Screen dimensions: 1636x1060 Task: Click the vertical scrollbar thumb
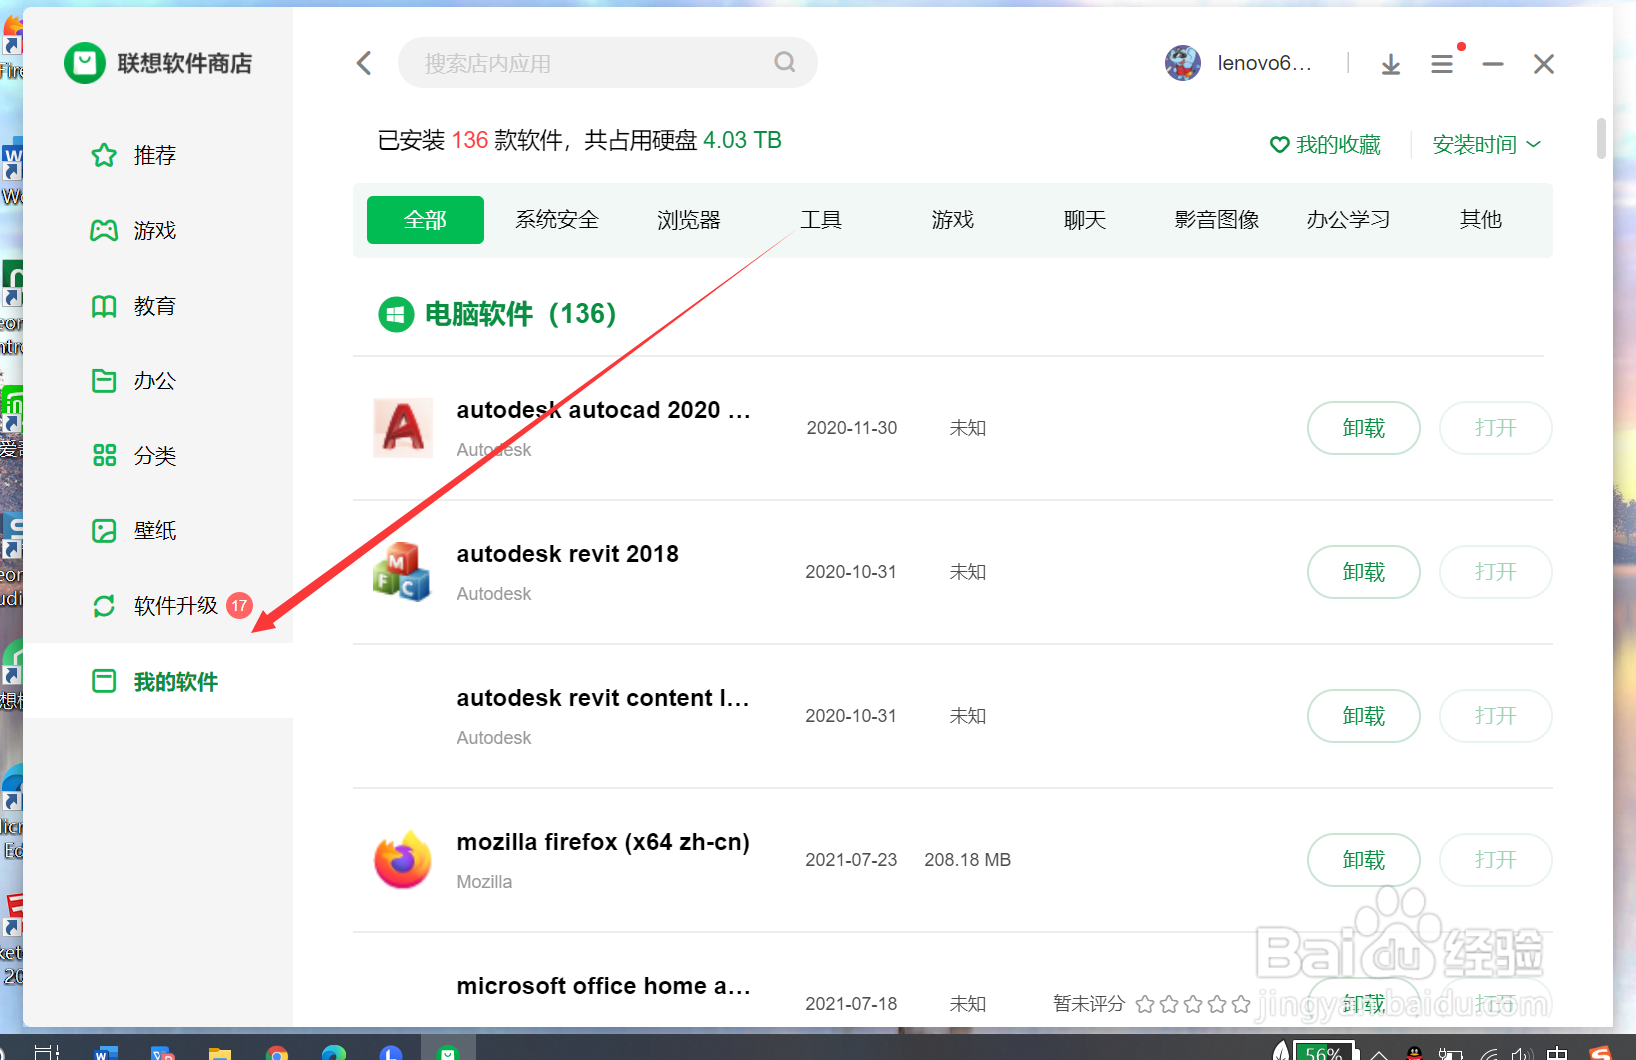click(1601, 139)
